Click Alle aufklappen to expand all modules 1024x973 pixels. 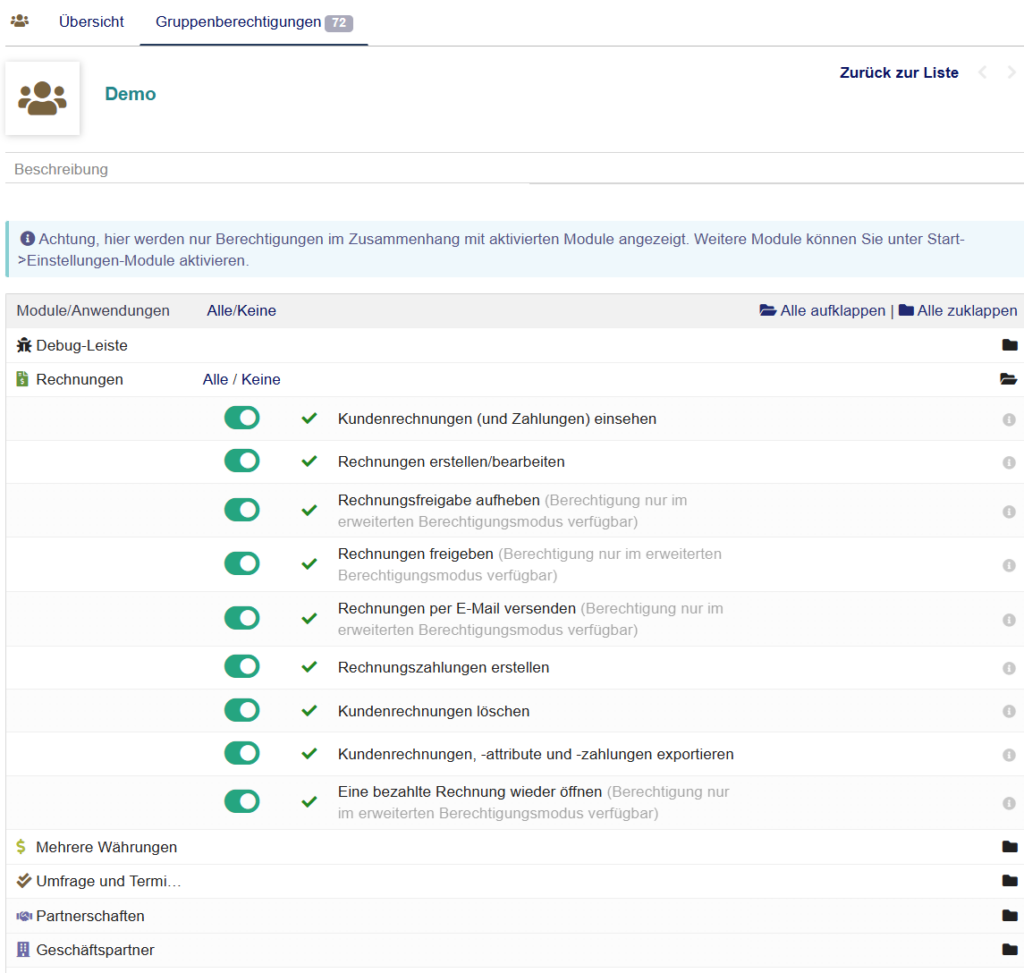823,311
